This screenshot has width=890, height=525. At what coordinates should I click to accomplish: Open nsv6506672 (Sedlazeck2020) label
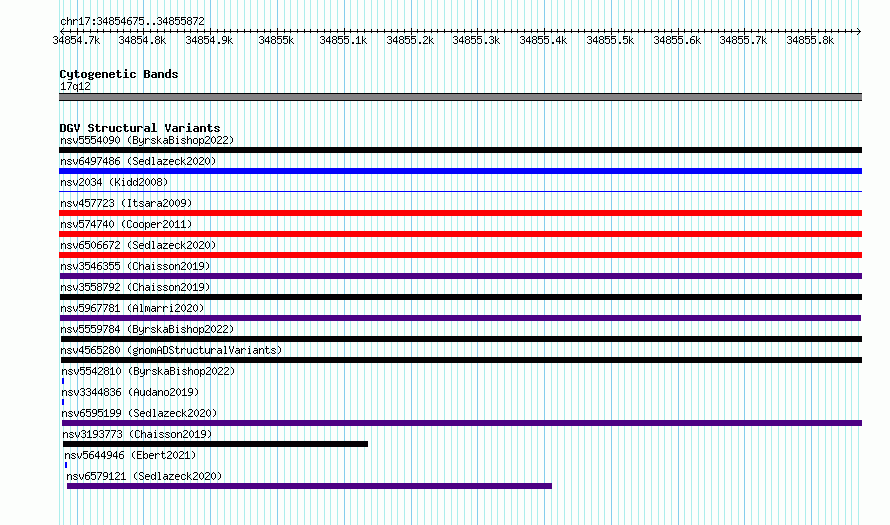[138, 245]
